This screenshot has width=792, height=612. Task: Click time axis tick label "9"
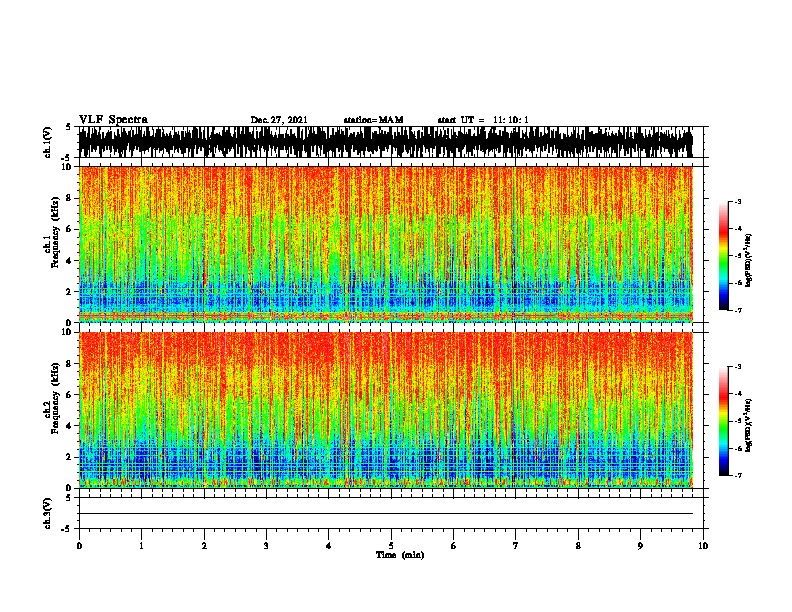pyautogui.click(x=640, y=546)
